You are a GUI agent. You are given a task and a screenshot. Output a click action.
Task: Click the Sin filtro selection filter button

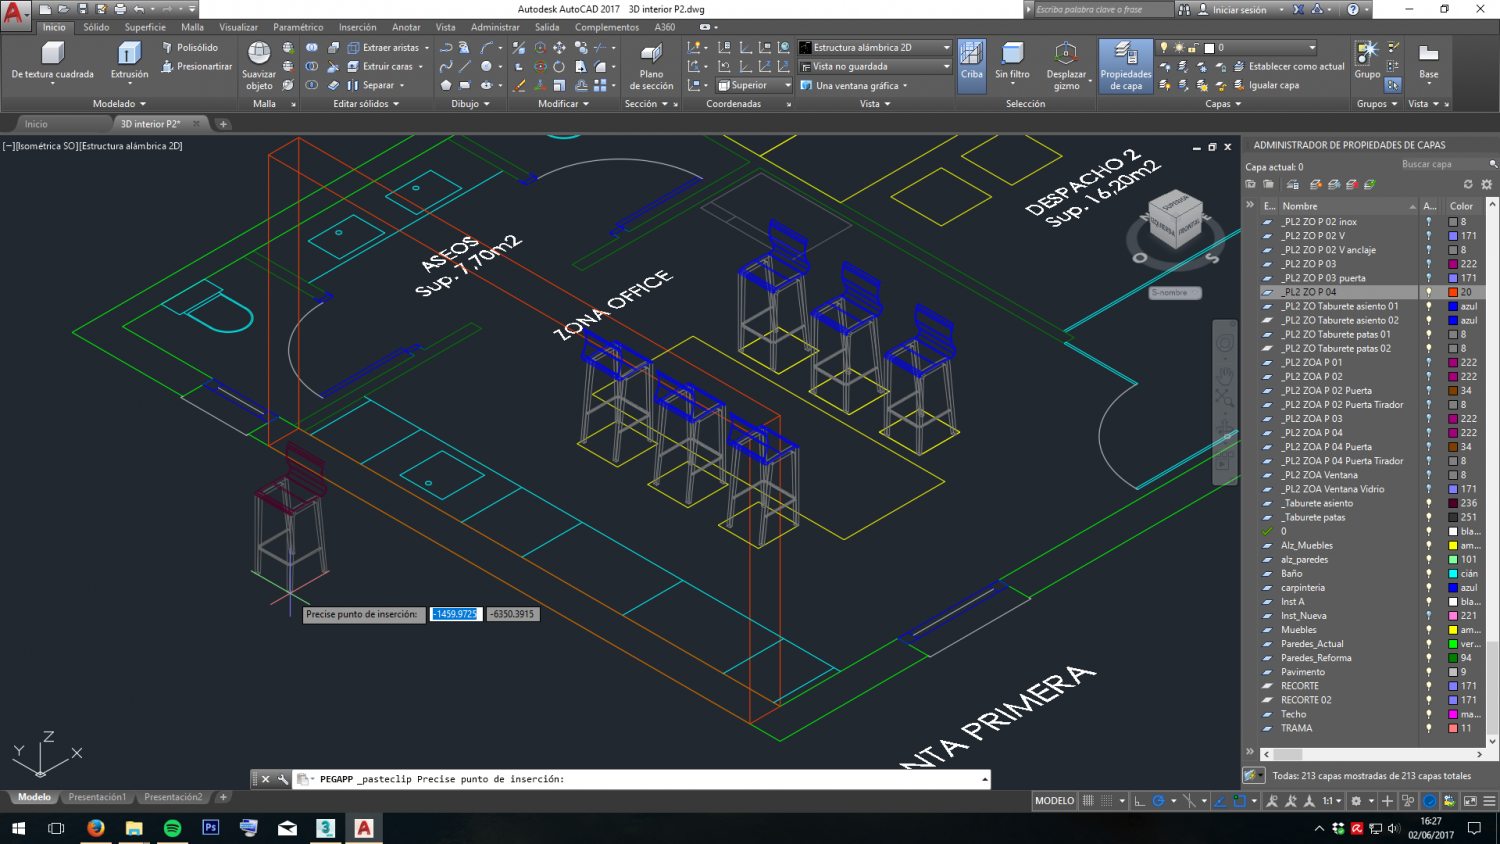pyautogui.click(x=1012, y=61)
